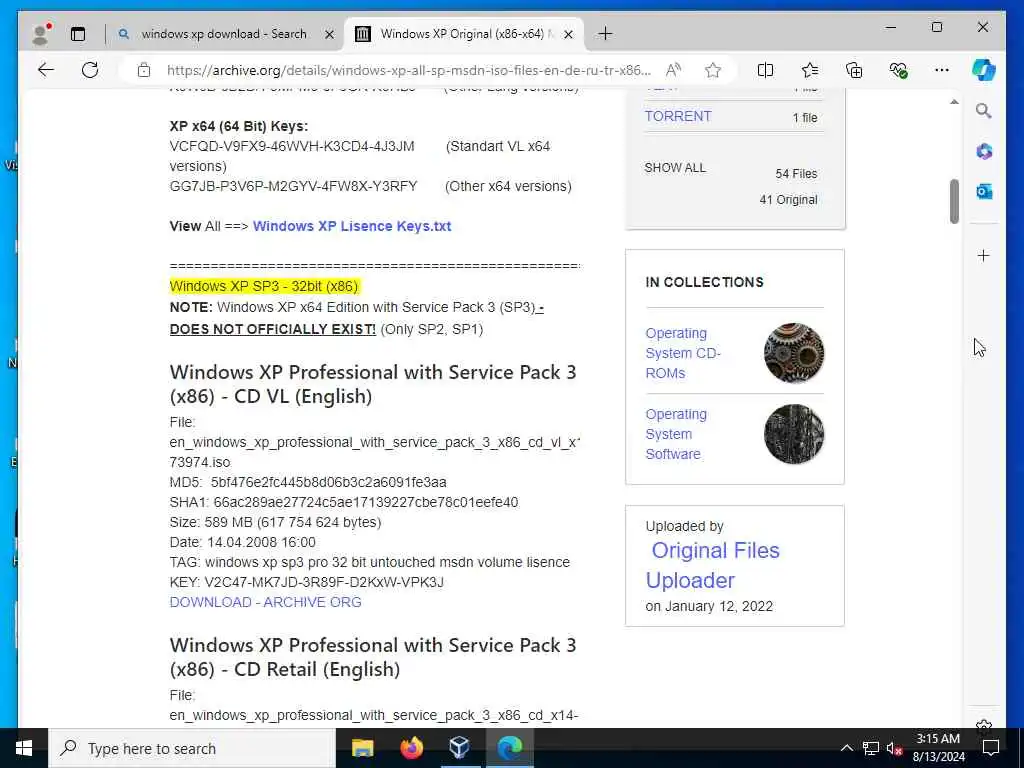Click Microsoft Edge taskbar icon

[510, 748]
